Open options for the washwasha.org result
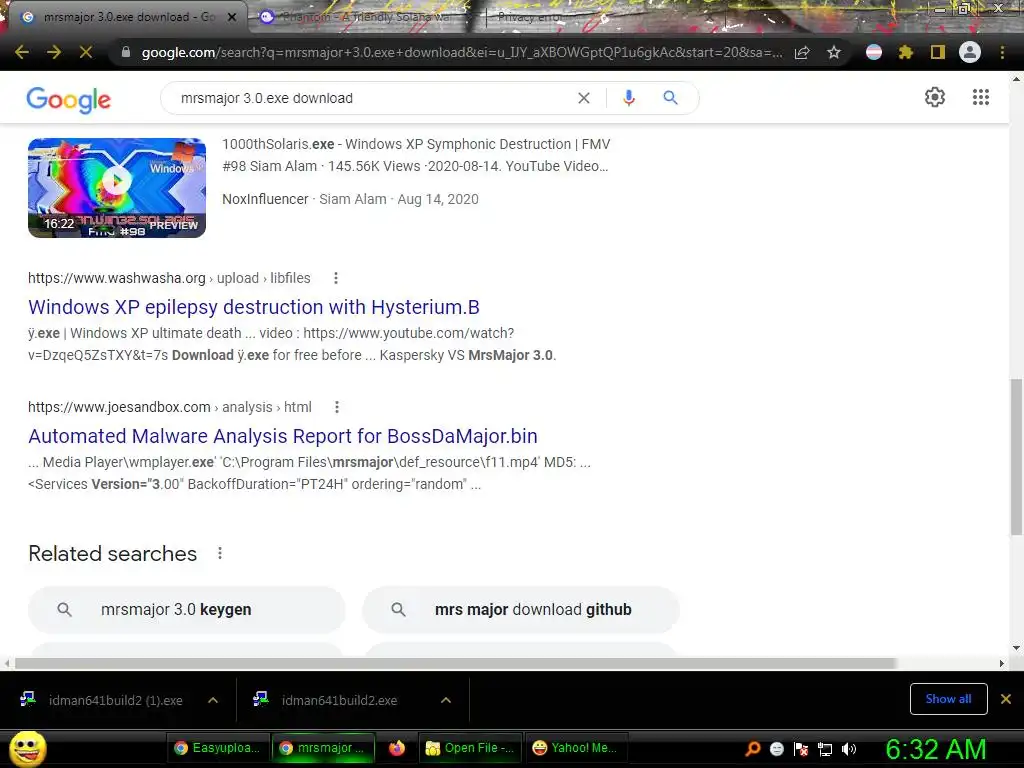Viewport: 1024px width, 768px height. coord(336,278)
